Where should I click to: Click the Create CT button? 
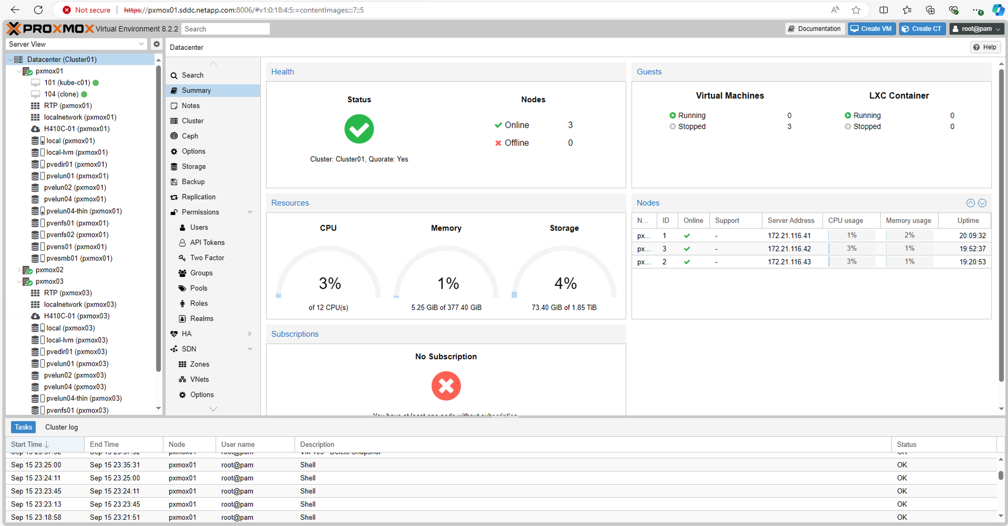921,29
